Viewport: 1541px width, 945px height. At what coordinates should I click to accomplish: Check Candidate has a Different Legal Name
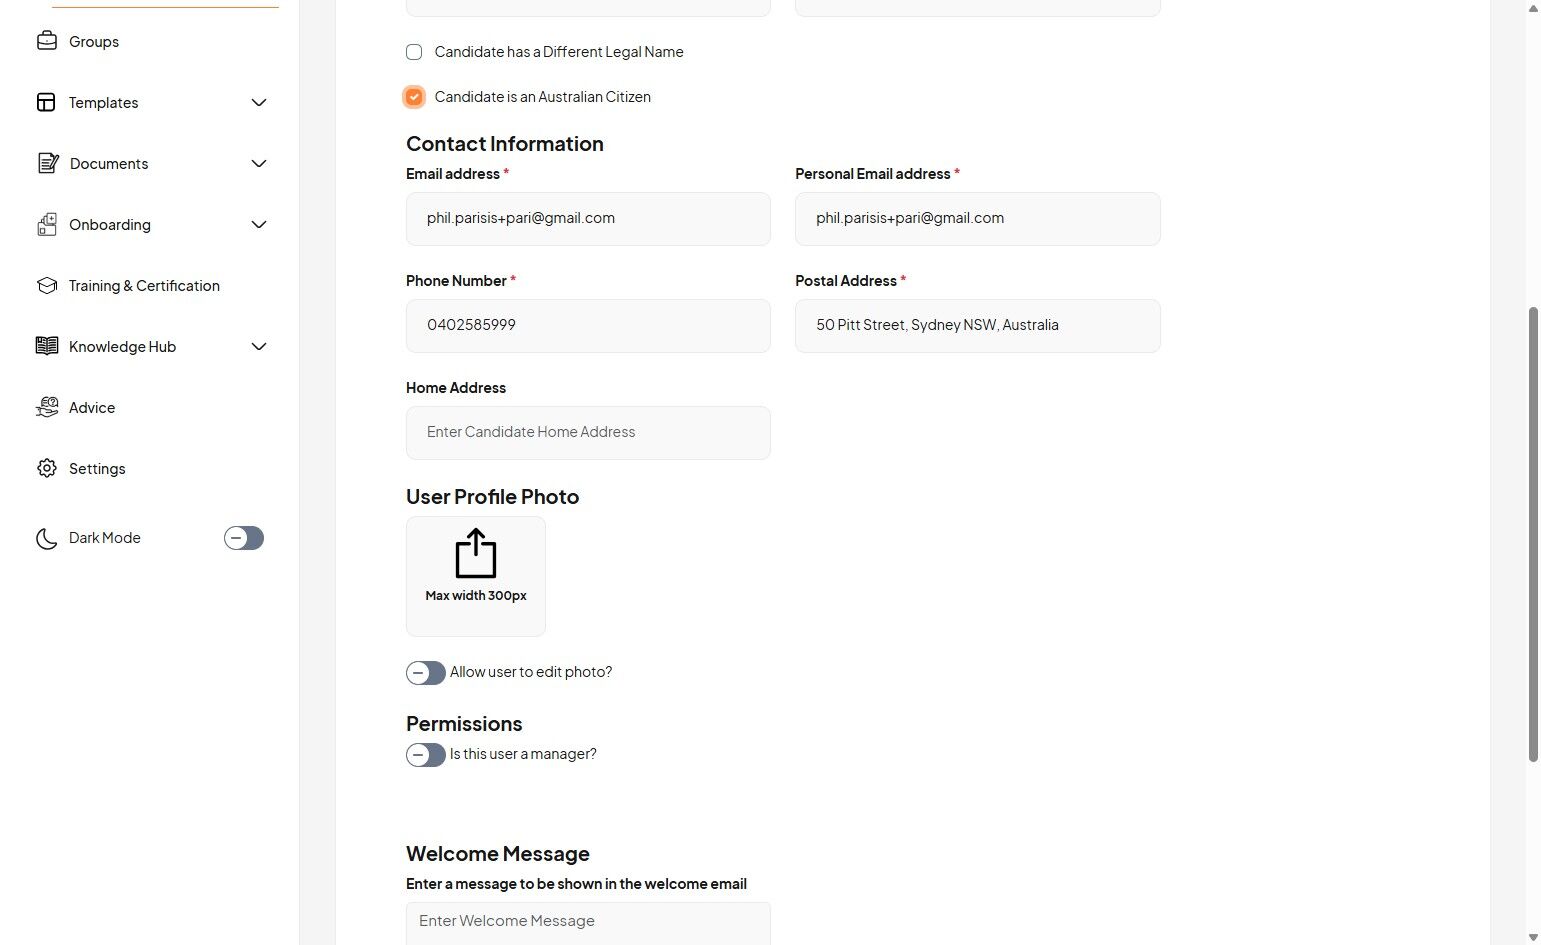(414, 52)
